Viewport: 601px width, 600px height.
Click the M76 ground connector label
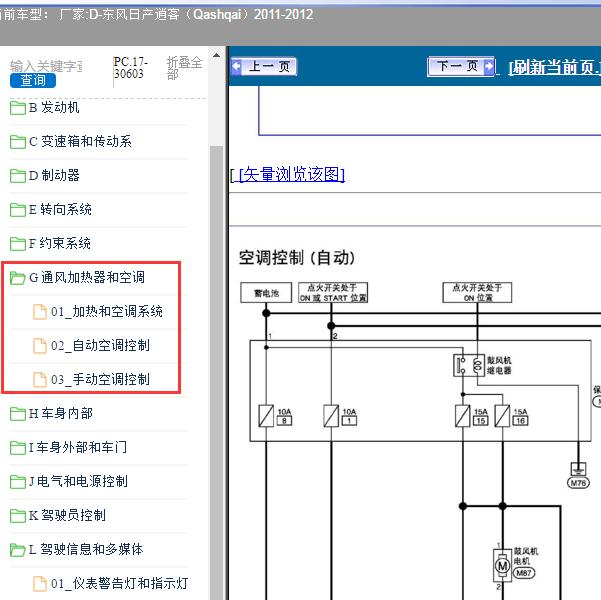[x=578, y=483]
